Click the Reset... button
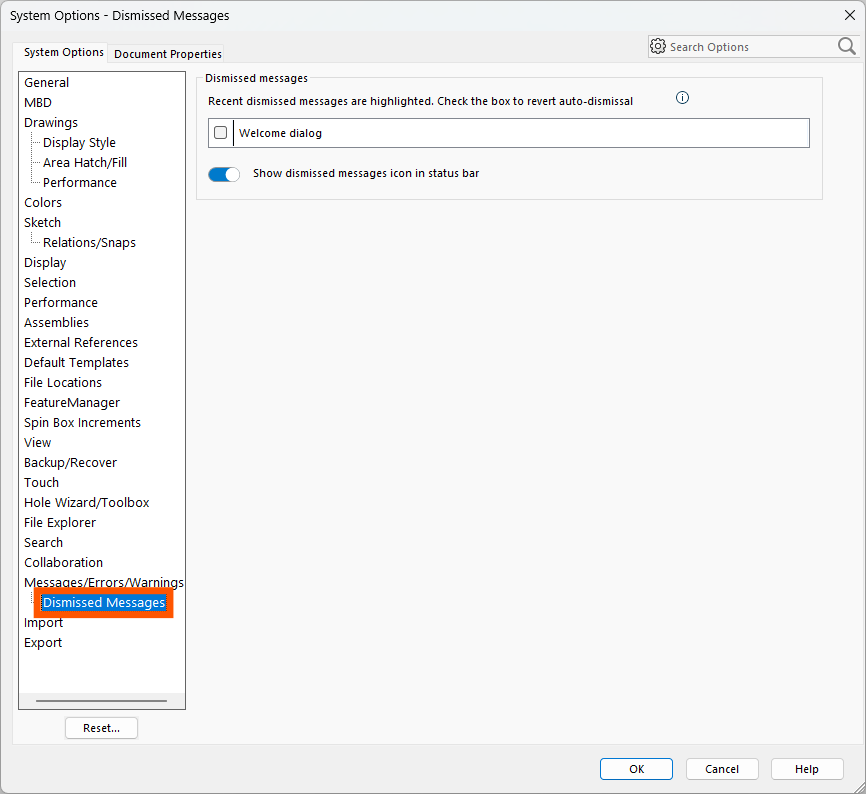Screen dimensions: 866x794 pos(101,728)
